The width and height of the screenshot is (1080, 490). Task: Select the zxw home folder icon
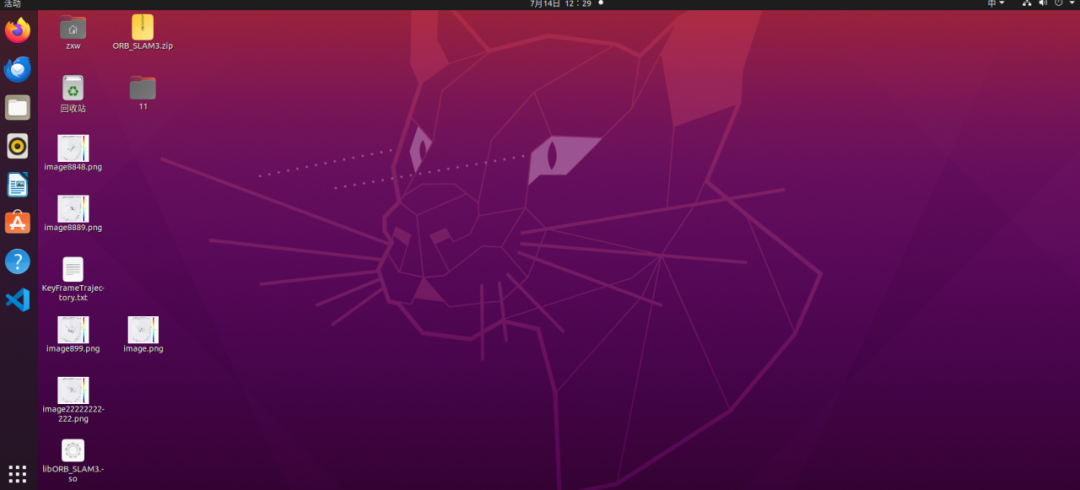pyautogui.click(x=73, y=28)
